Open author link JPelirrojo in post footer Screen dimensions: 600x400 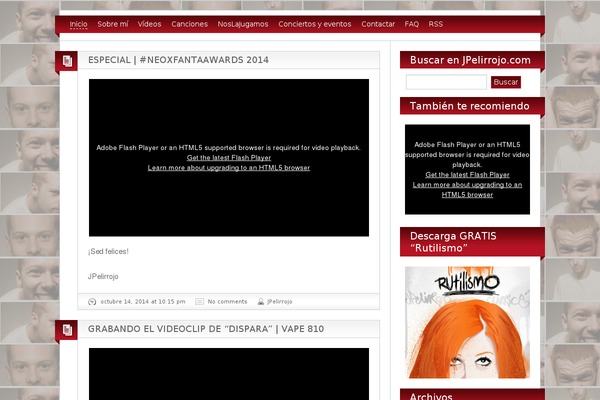(x=280, y=302)
